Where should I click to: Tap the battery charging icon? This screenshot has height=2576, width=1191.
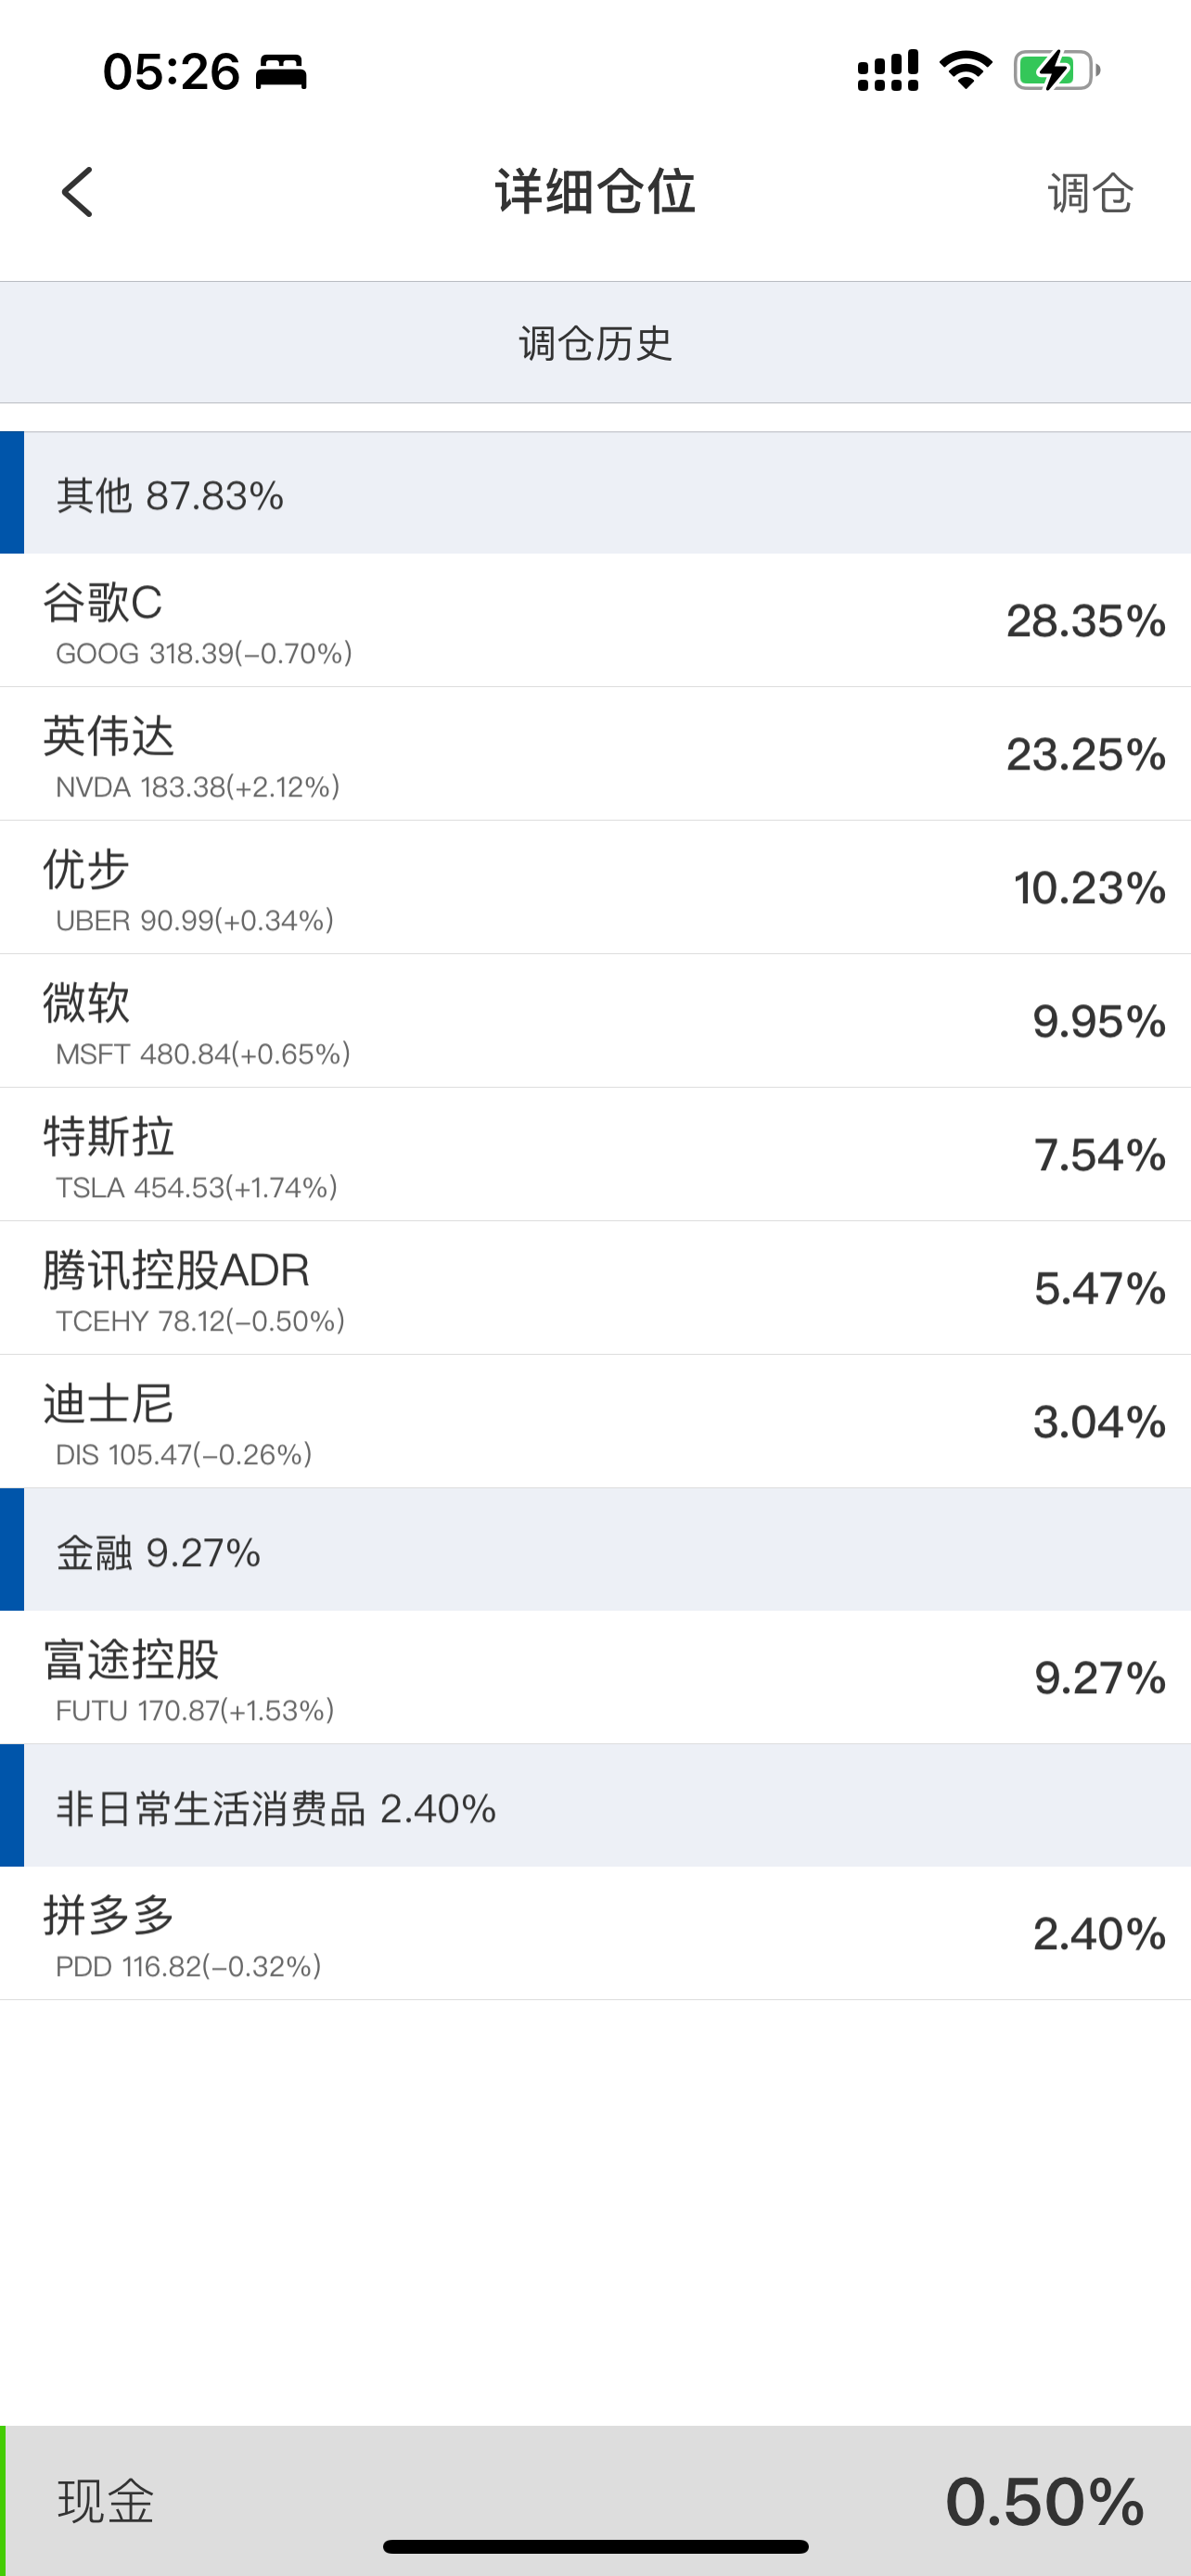pyautogui.click(x=1056, y=71)
